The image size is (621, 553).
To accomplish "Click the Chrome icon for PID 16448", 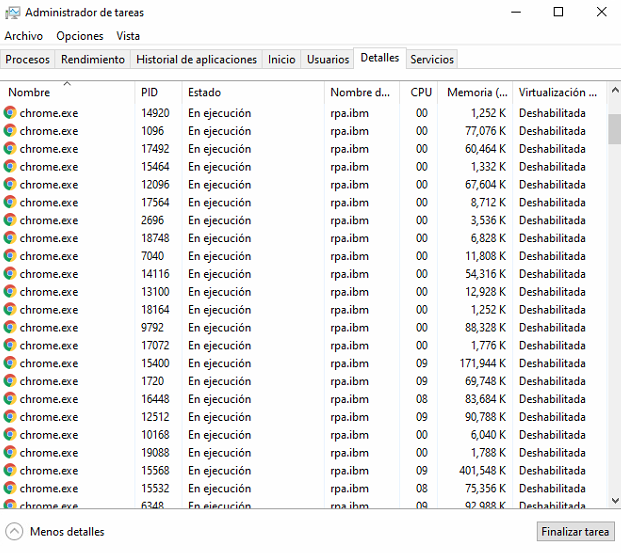I will pyautogui.click(x=10, y=399).
